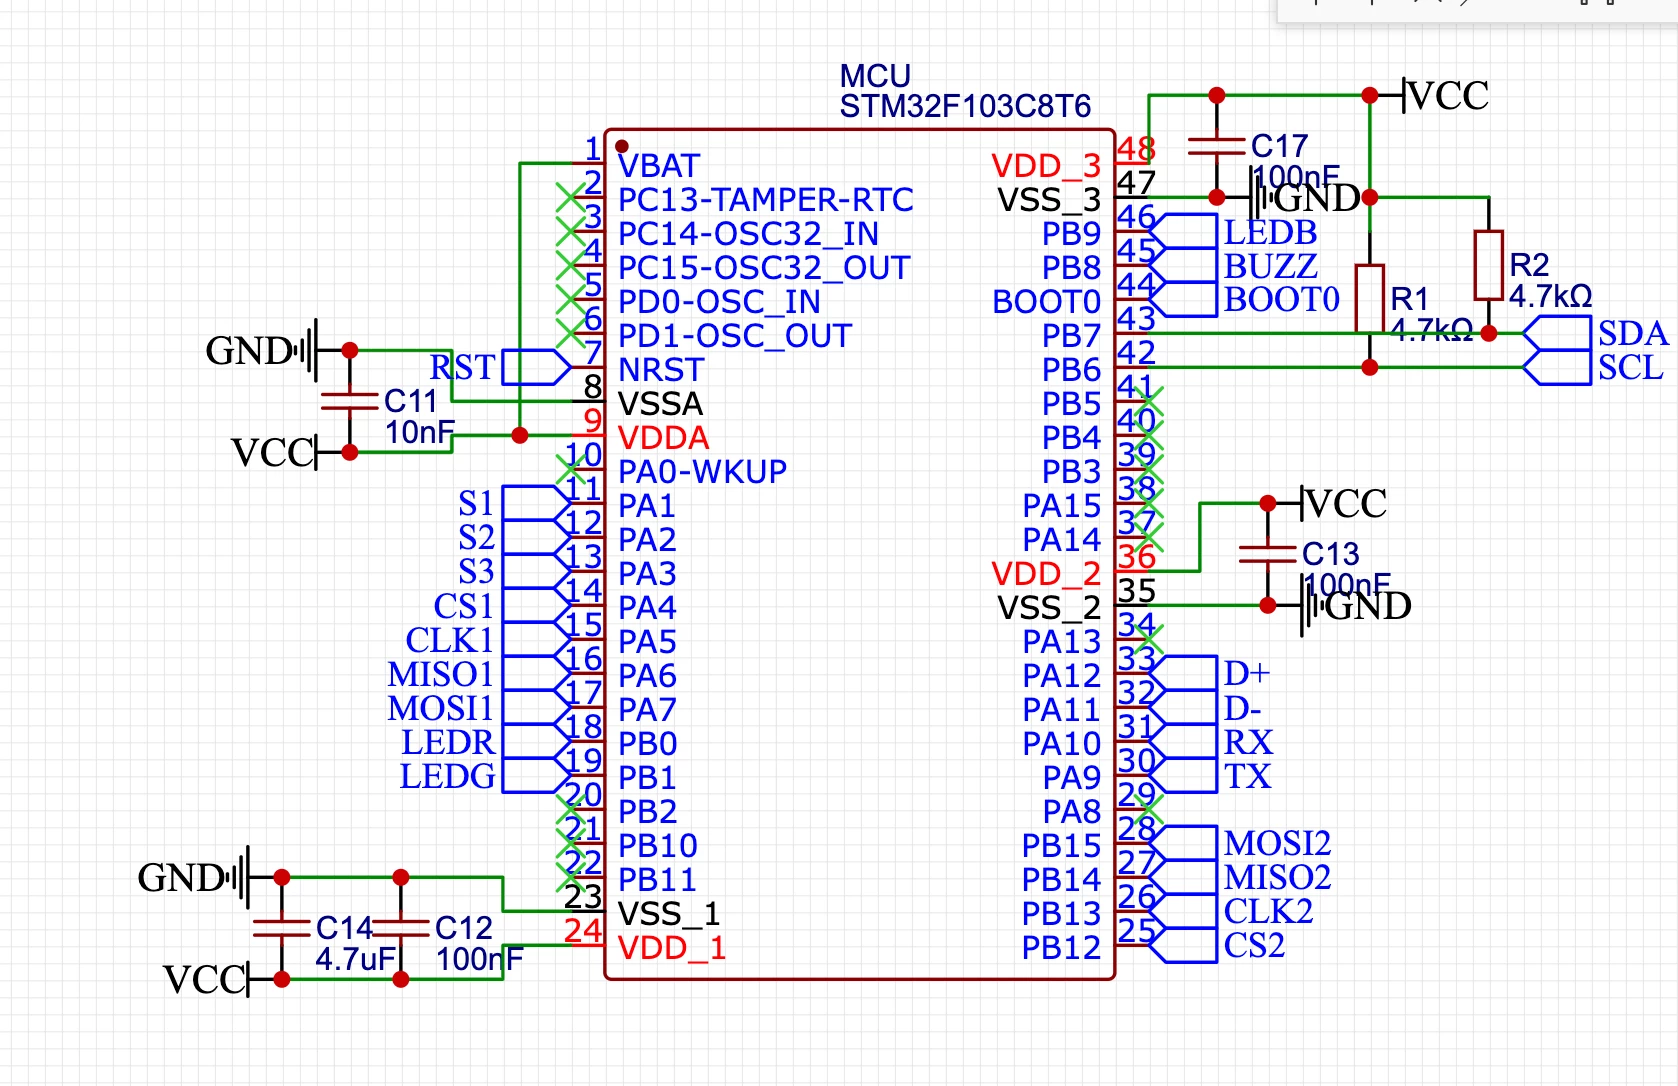Click the 'VSSA' pin label

point(660,404)
